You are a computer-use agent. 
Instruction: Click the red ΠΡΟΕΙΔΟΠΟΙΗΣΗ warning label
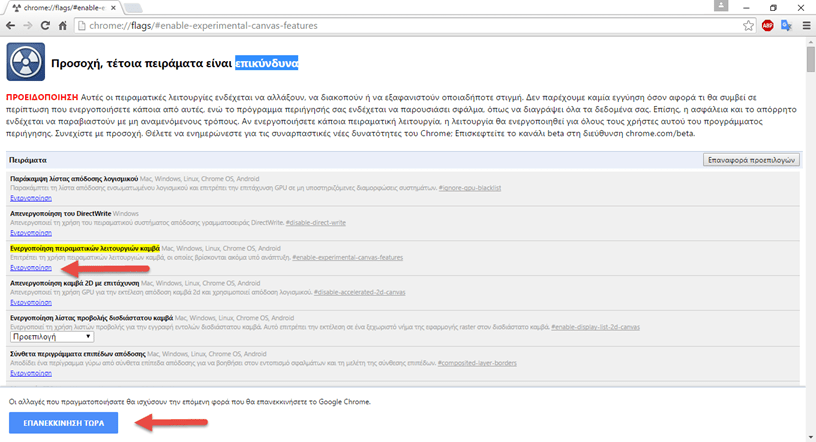click(42, 97)
